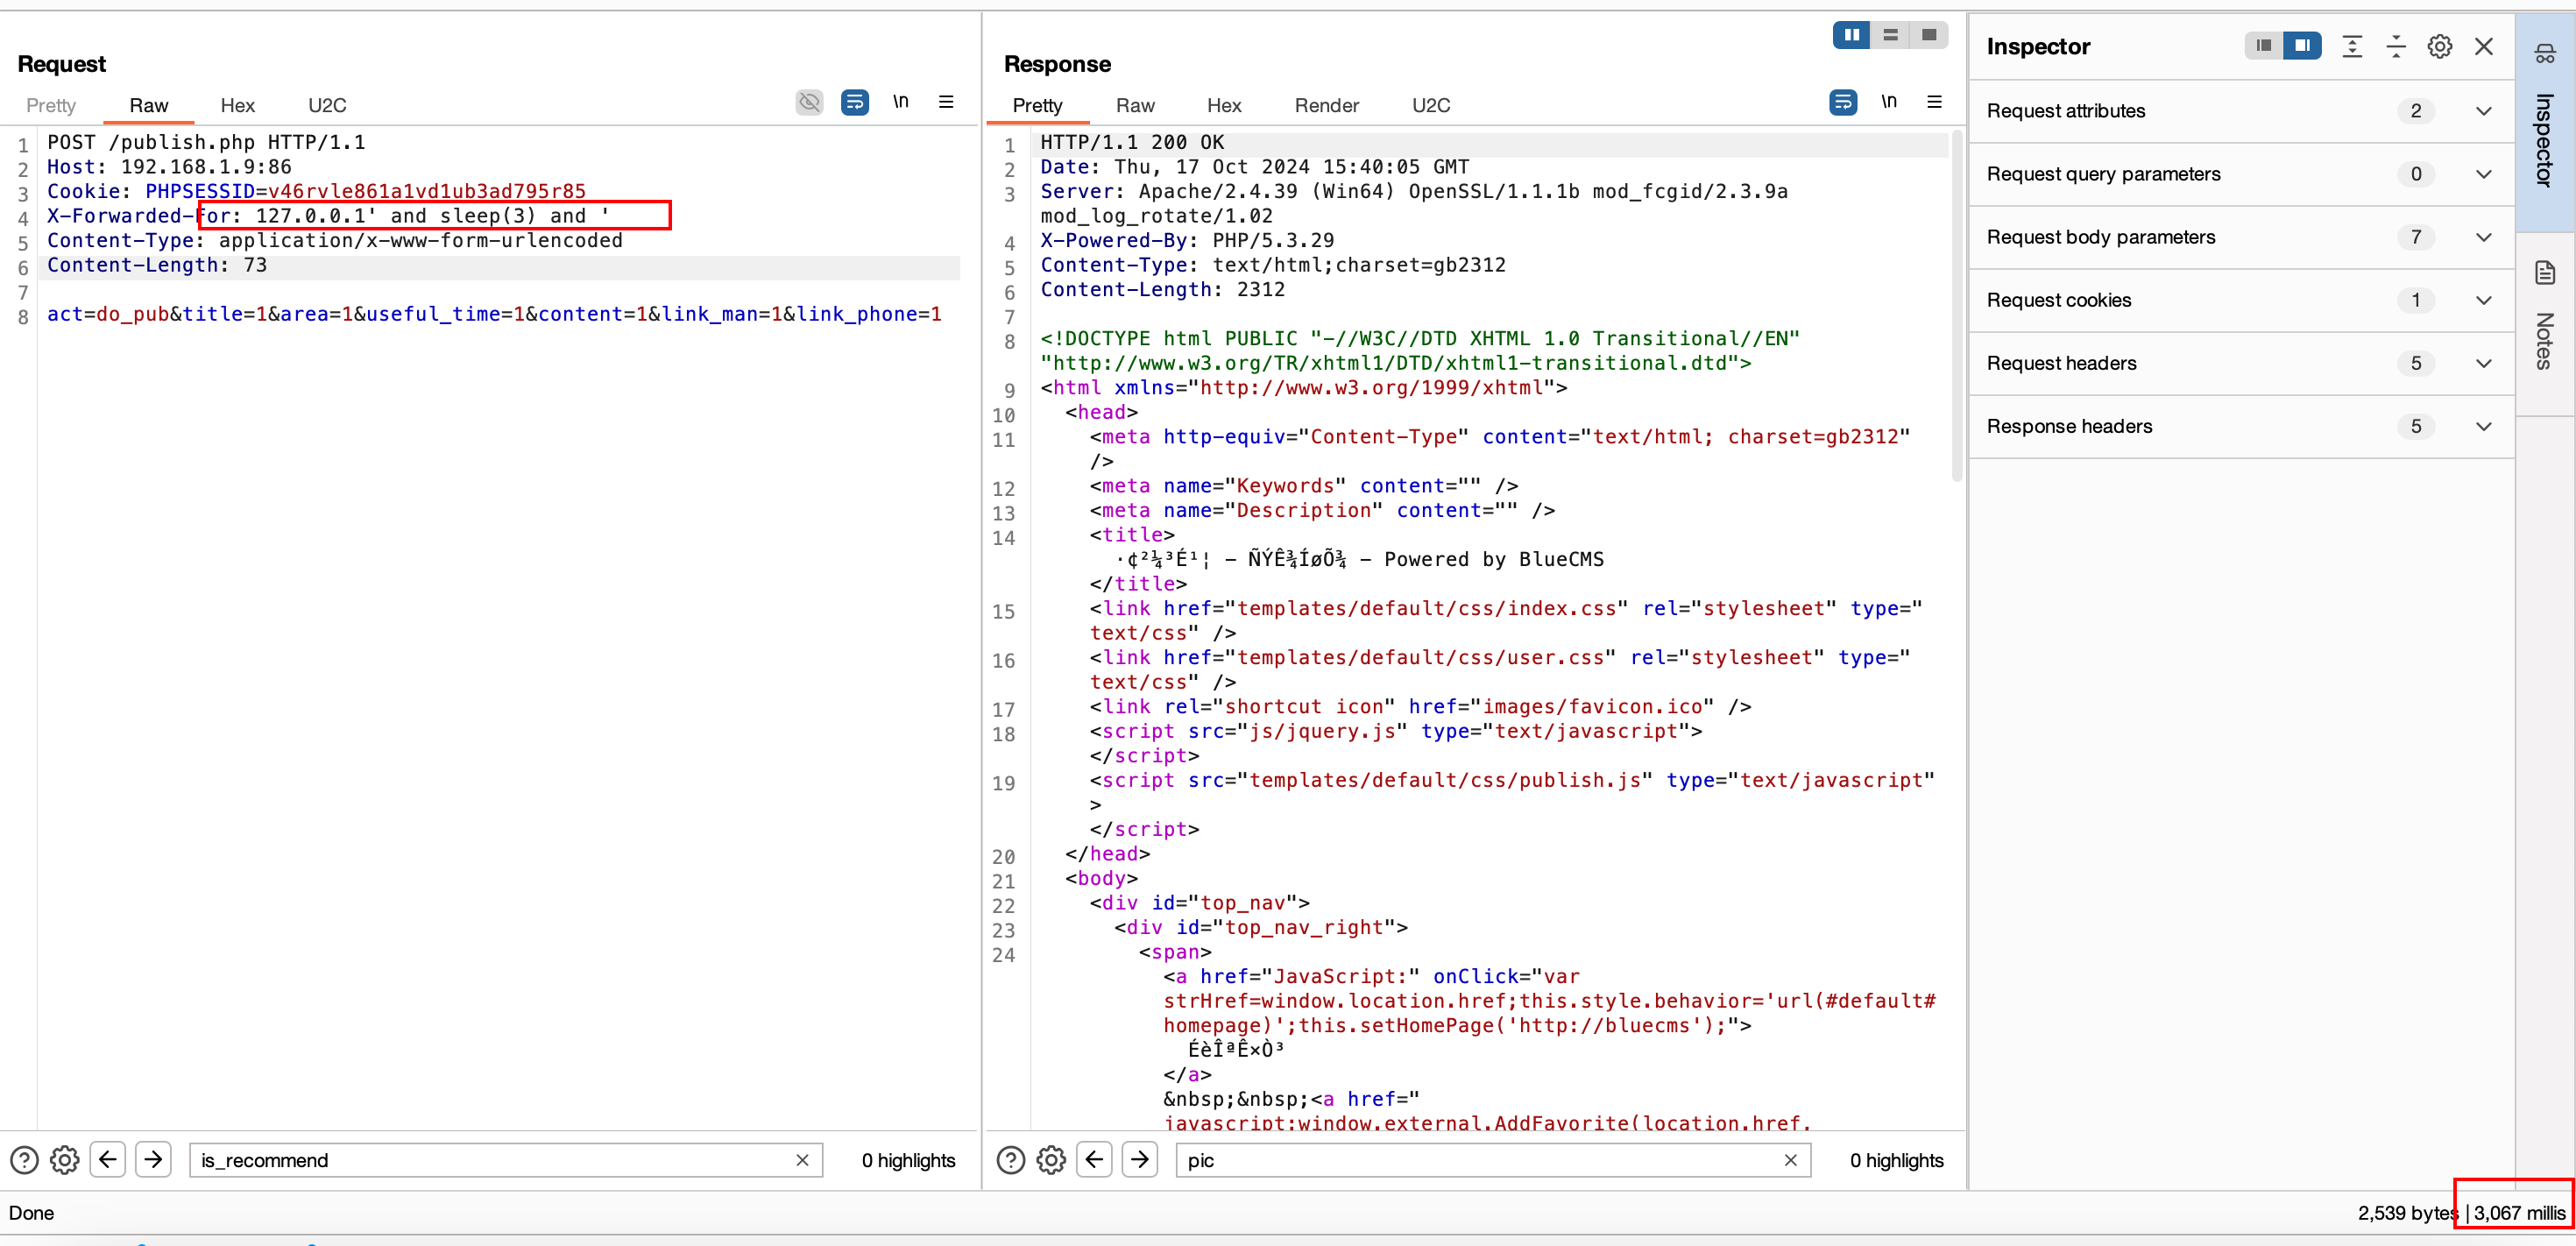Screen dimensions: 2576x1246
Task: Open the Notes side tab
Action: point(2546,324)
